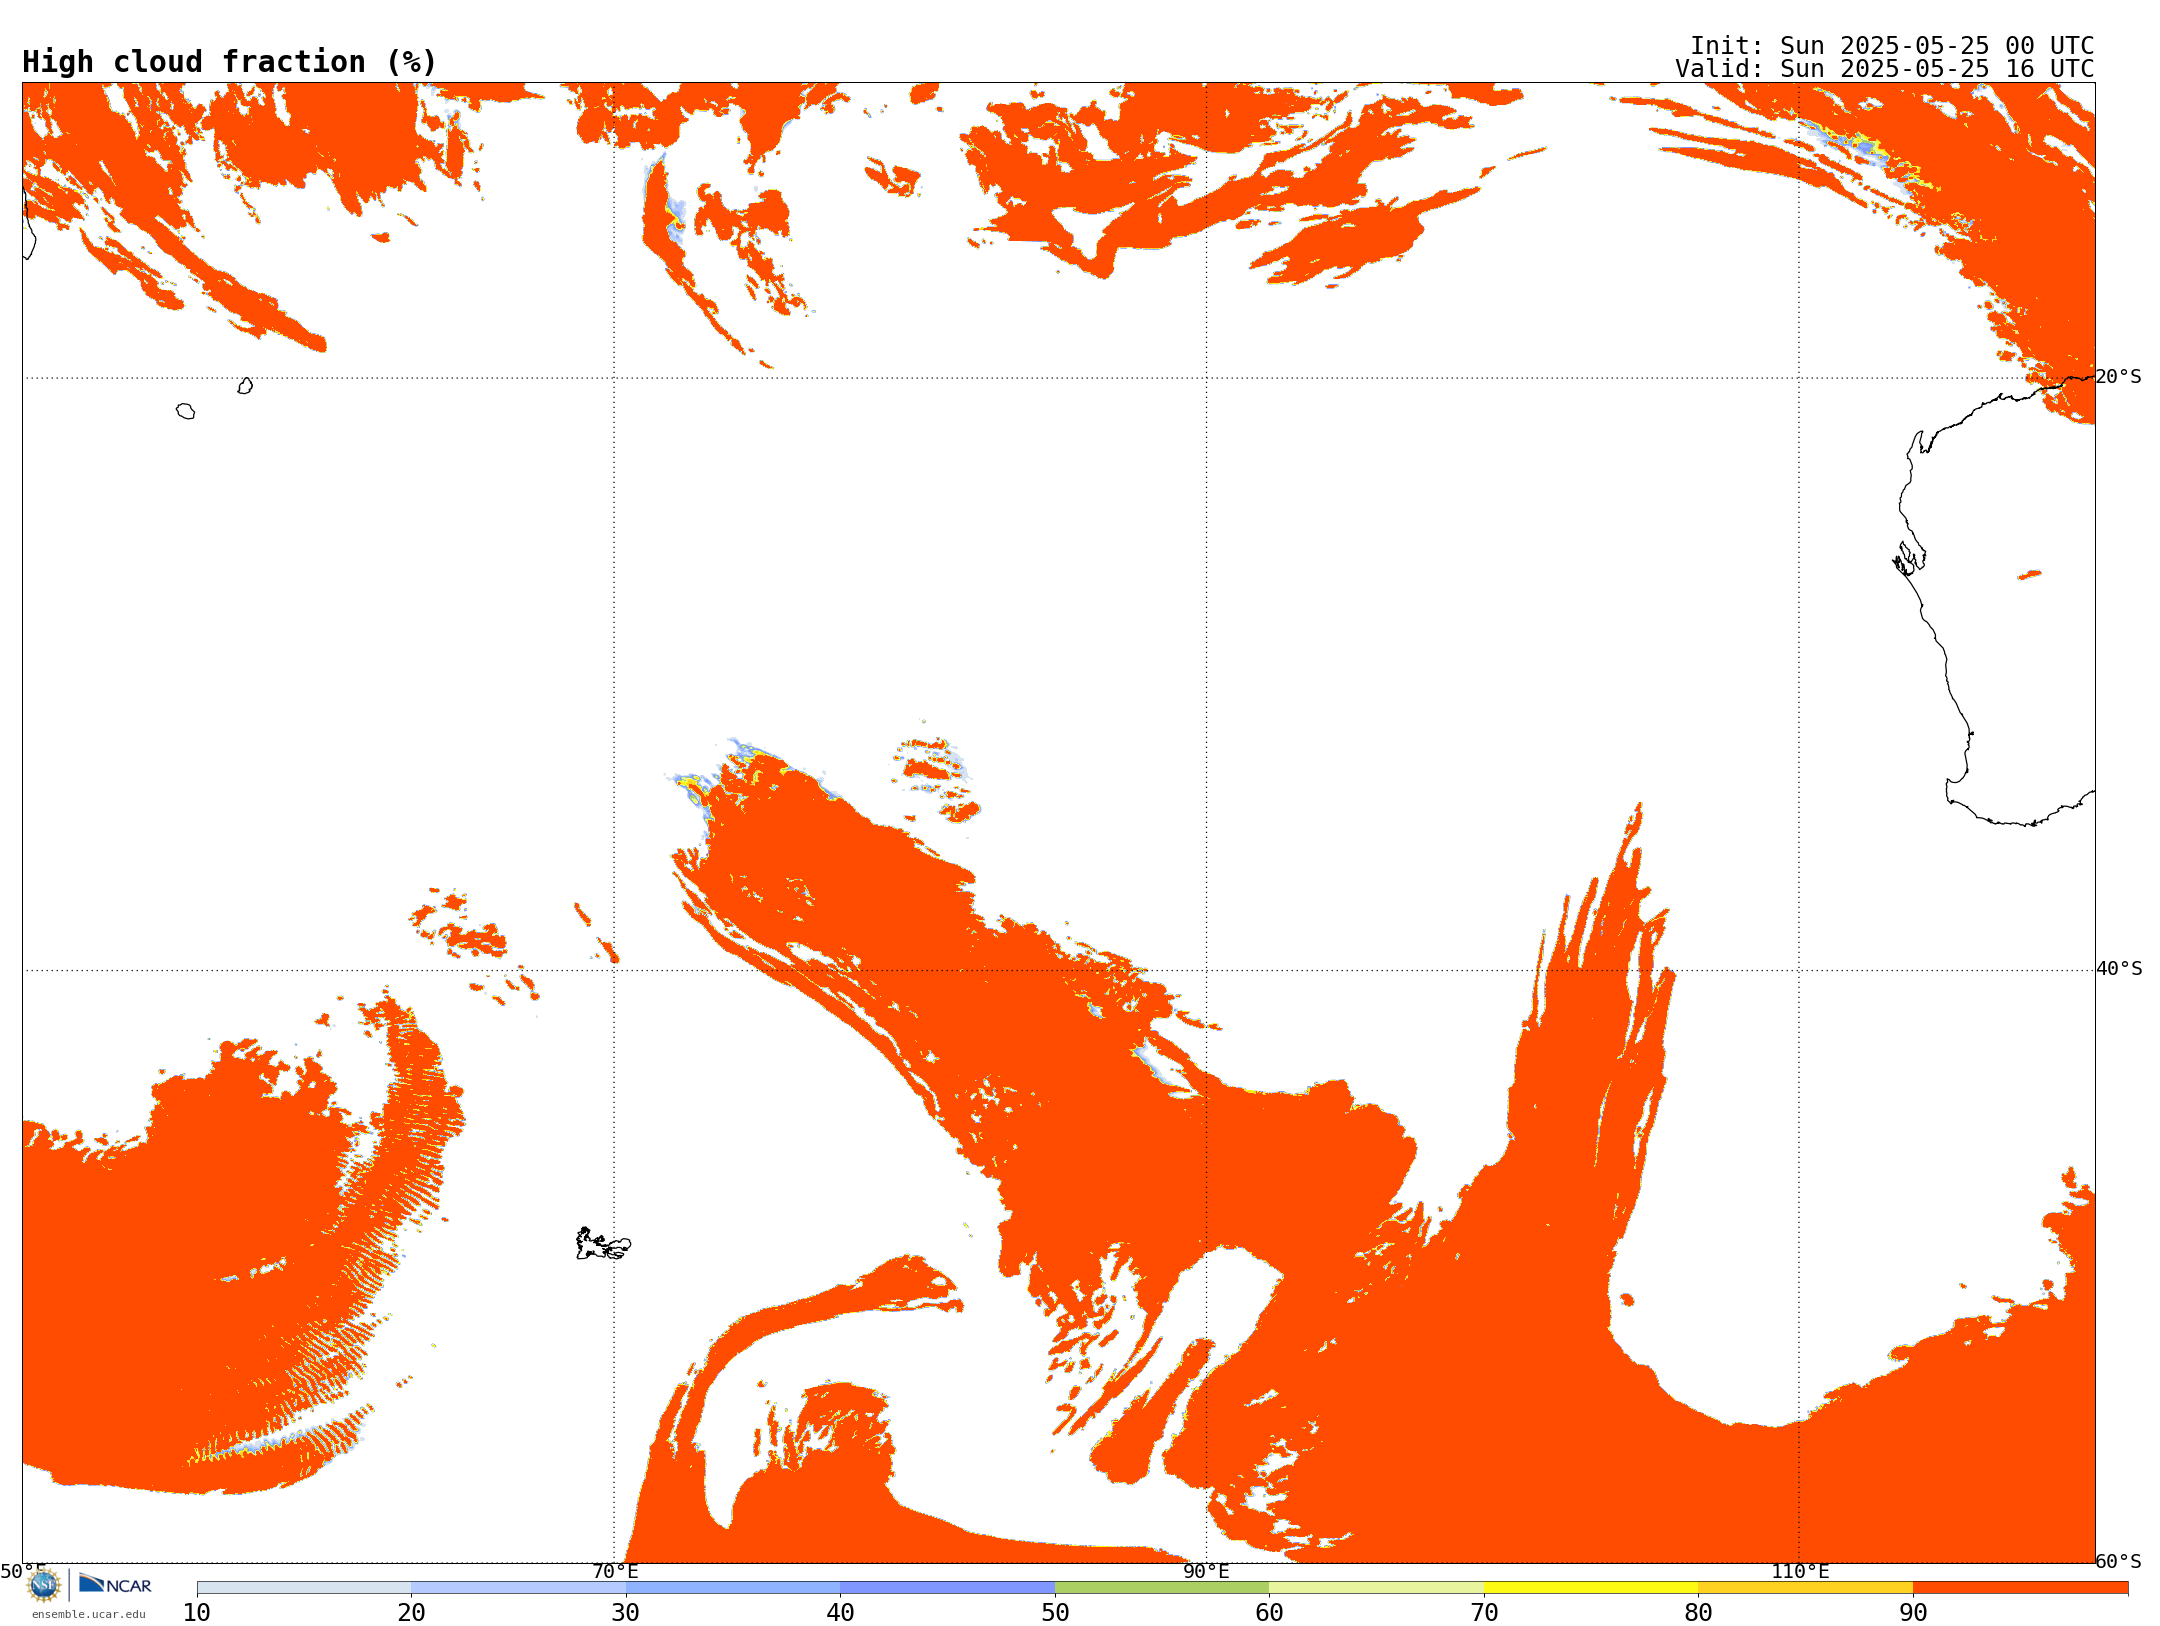Click the 'High cloud fraction (%)' title
The height and width of the screenshot is (1626, 2160).
tap(230, 62)
